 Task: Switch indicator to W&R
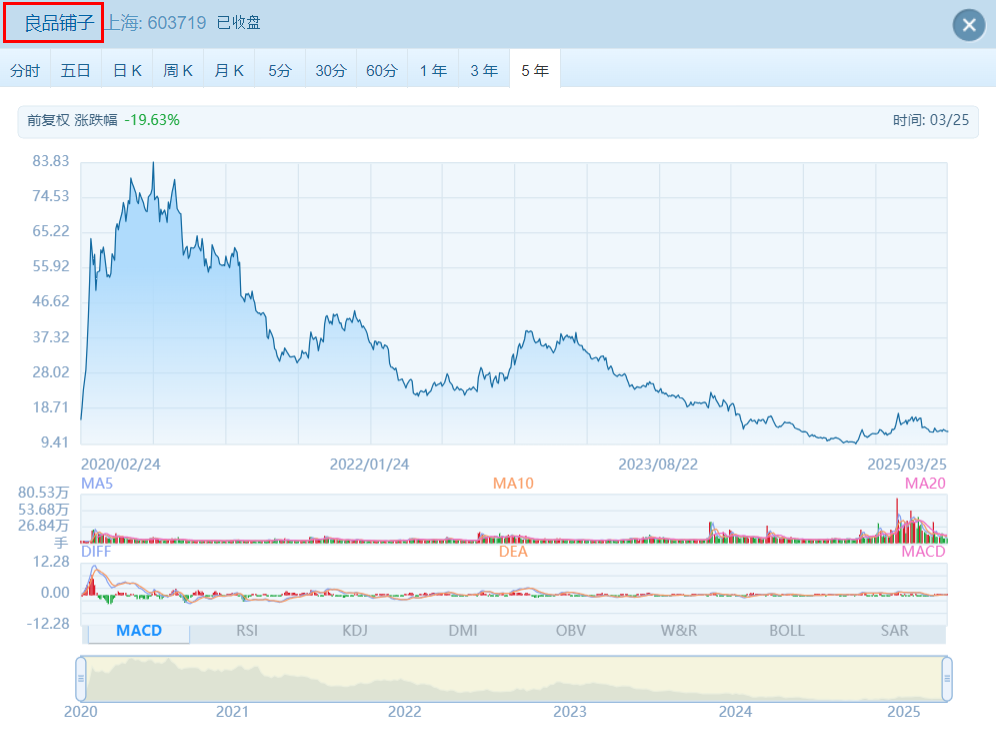click(678, 631)
